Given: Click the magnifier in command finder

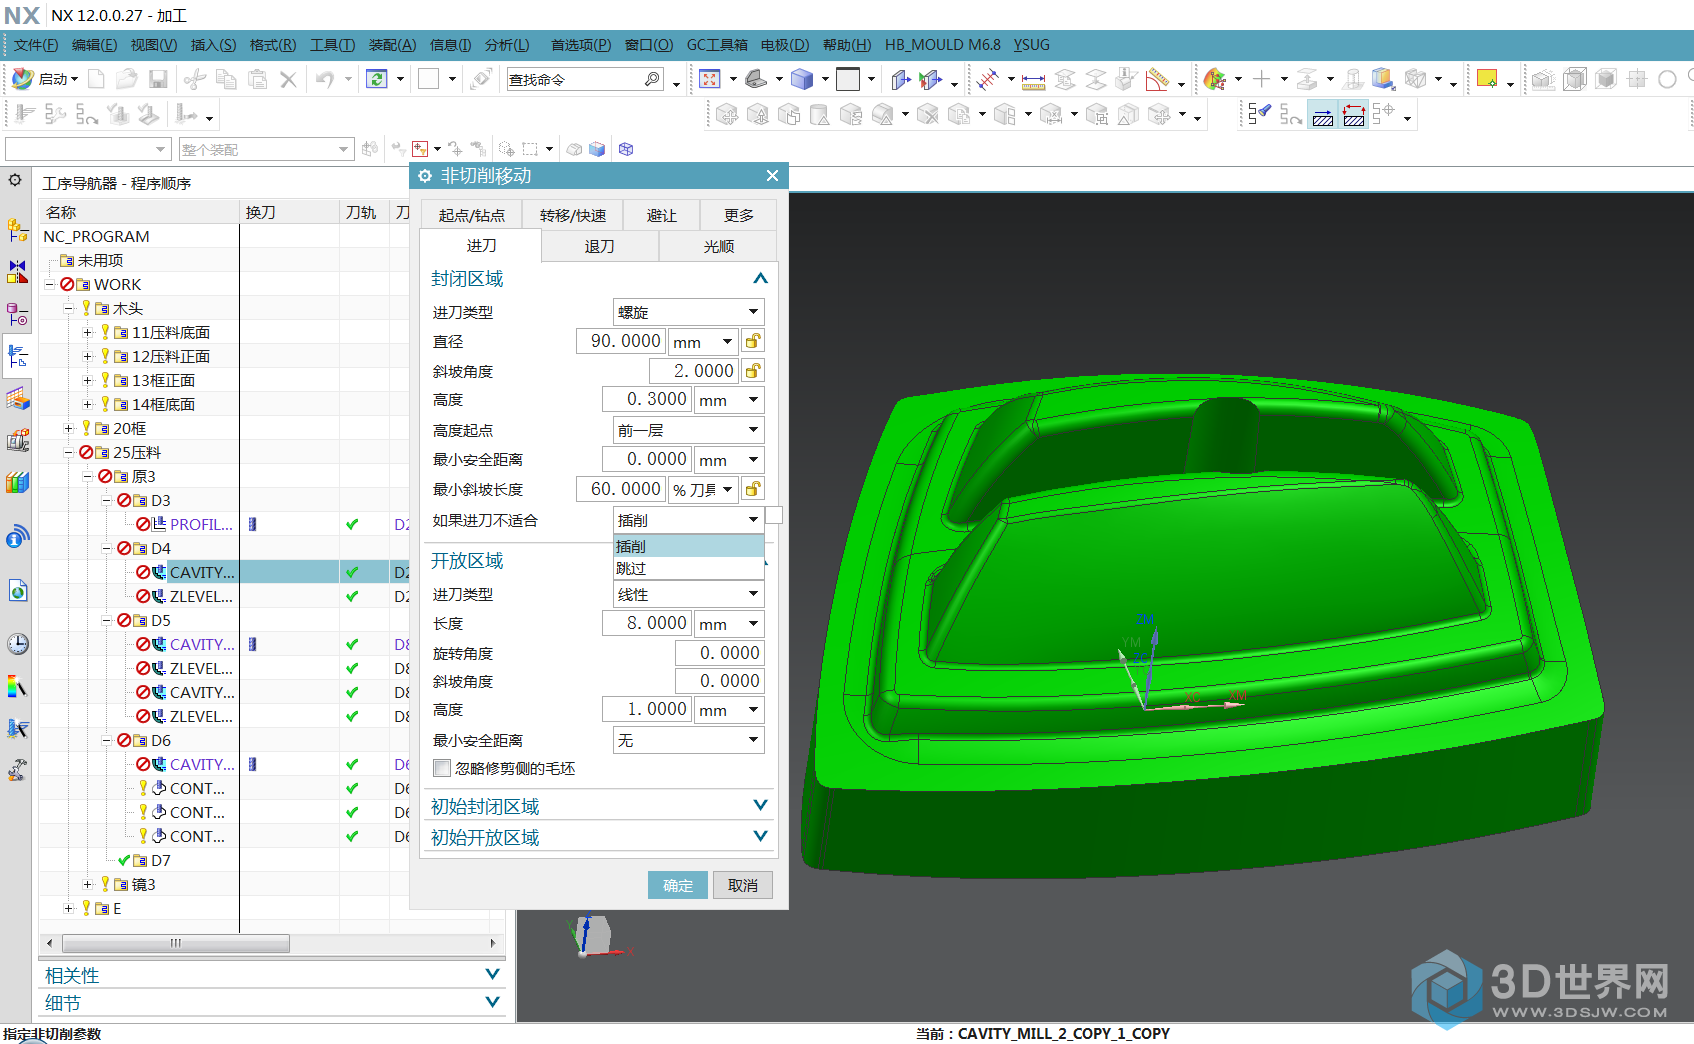Looking at the screenshot, I should point(652,79).
